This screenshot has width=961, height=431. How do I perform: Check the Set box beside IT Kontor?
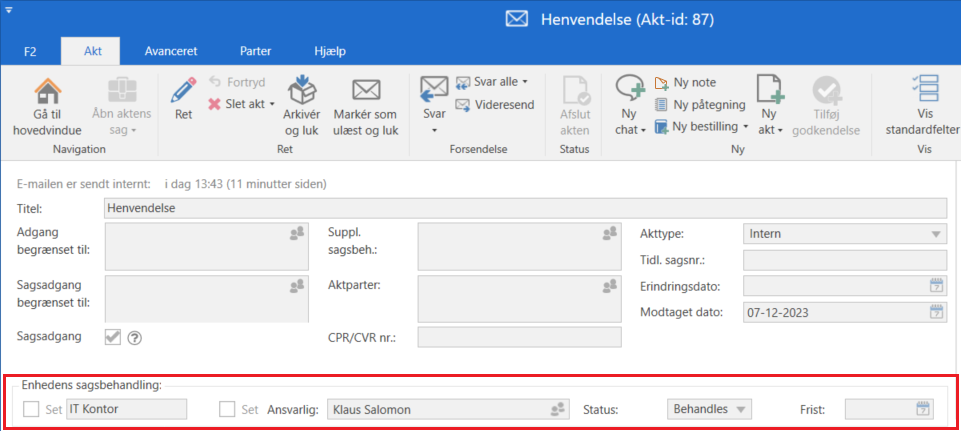click(x=32, y=408)
